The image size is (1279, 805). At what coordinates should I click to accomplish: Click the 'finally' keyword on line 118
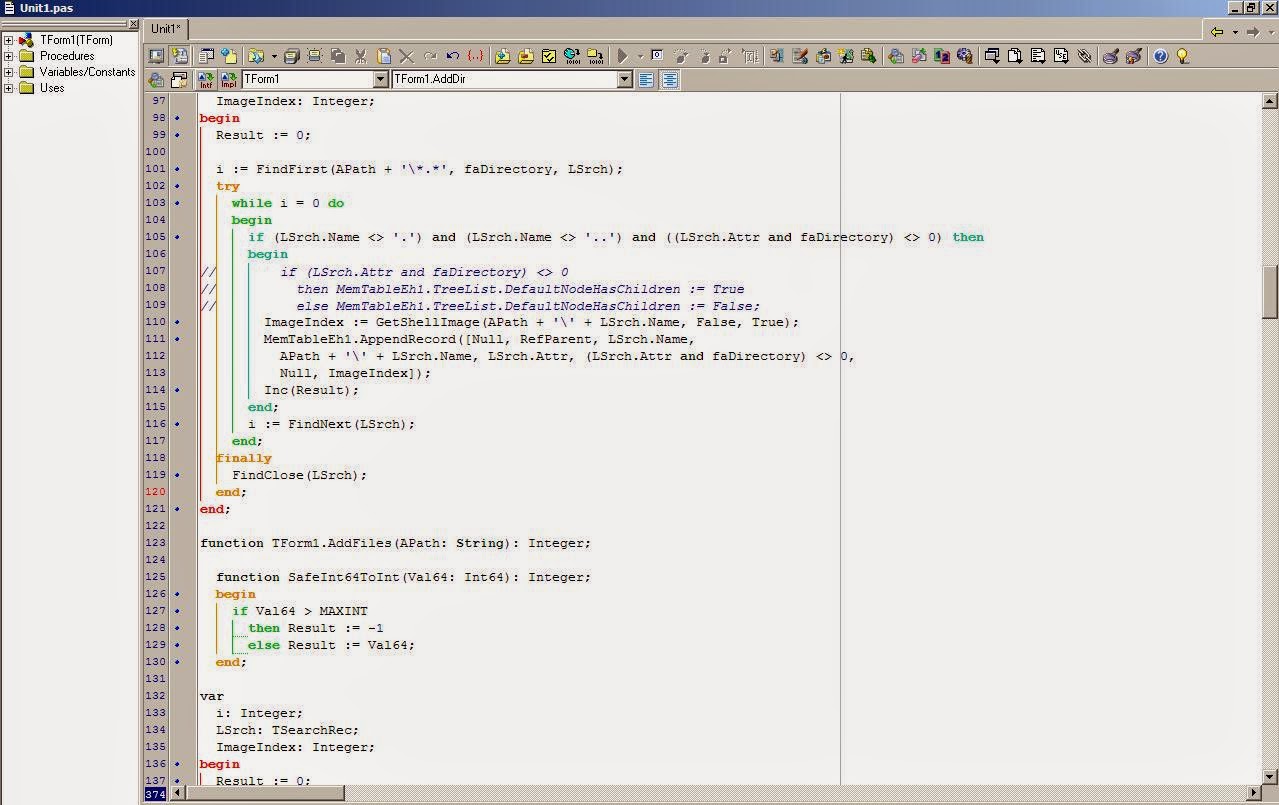(244, 458)
